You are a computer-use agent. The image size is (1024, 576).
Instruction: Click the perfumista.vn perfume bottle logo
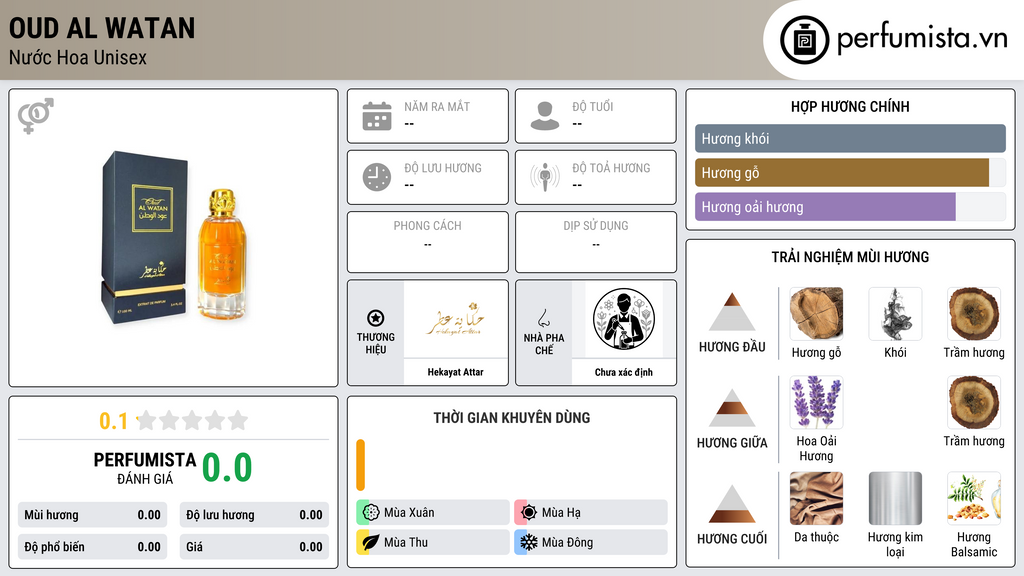805,40
